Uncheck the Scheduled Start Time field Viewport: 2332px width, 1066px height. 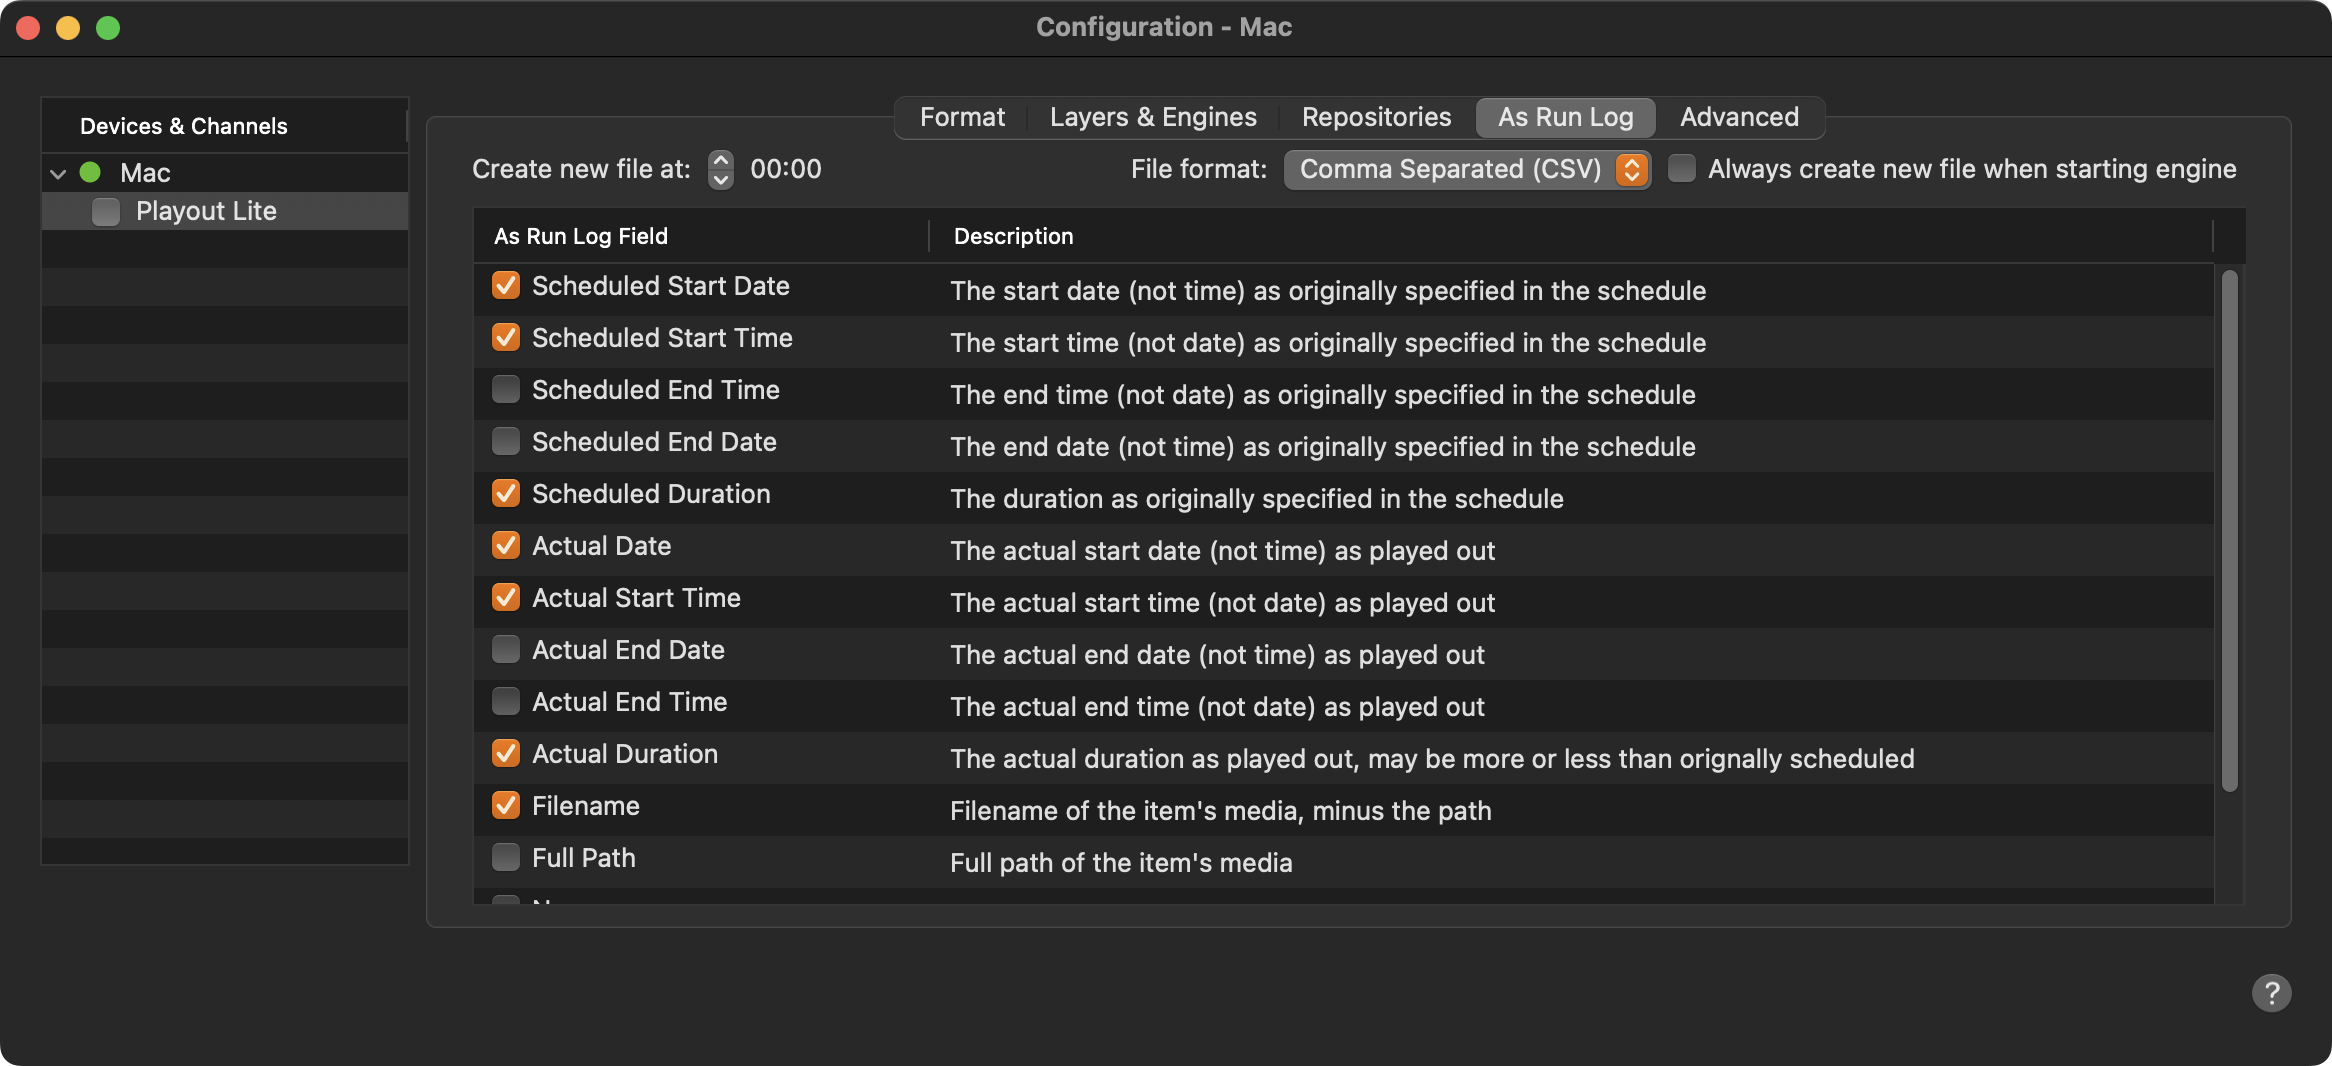(x=506, y=337)
